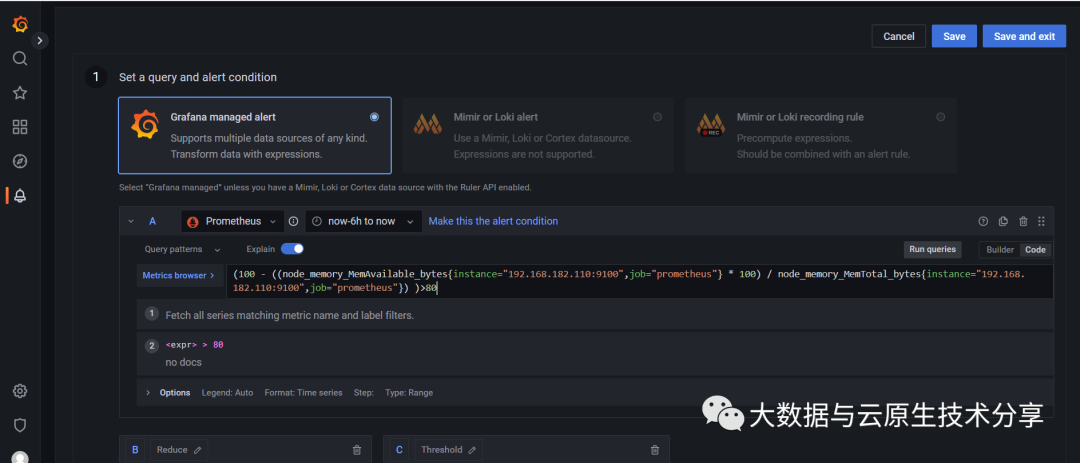Delete query A with trash icon
This screenshot has width=1080, height=463.
point(1023,221)
